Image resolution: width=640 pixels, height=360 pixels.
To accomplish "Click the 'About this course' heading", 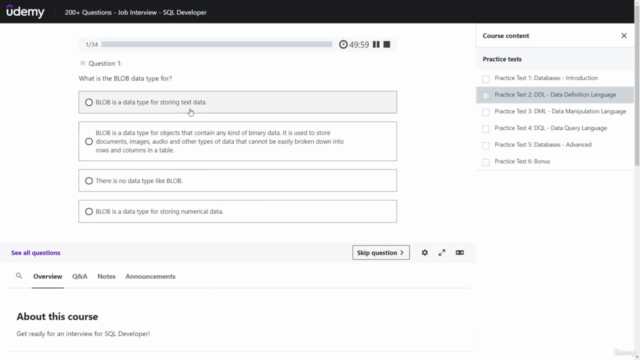I will coord(57,316).
